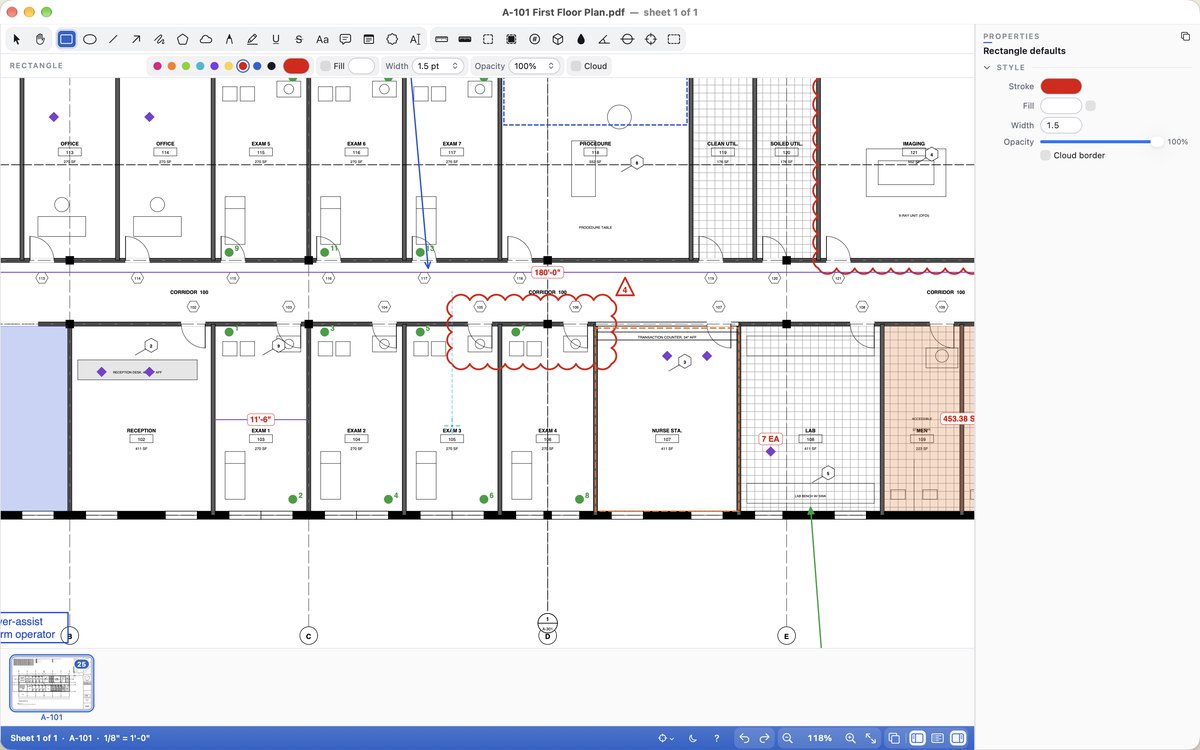
Task: Click the 118% zoom level
Action: coord(819,738)
